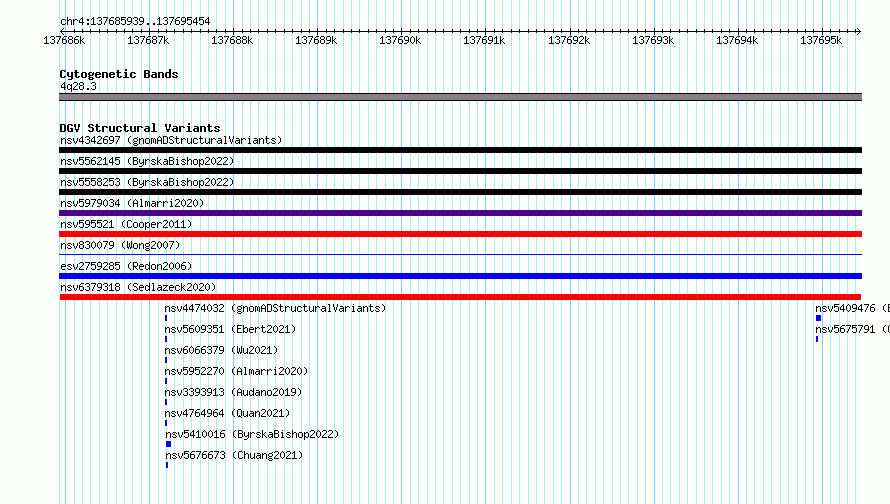Click the 137695k ruler label
Screen dimensions: 890x504
pyautogui.click(x=821, y=40)
